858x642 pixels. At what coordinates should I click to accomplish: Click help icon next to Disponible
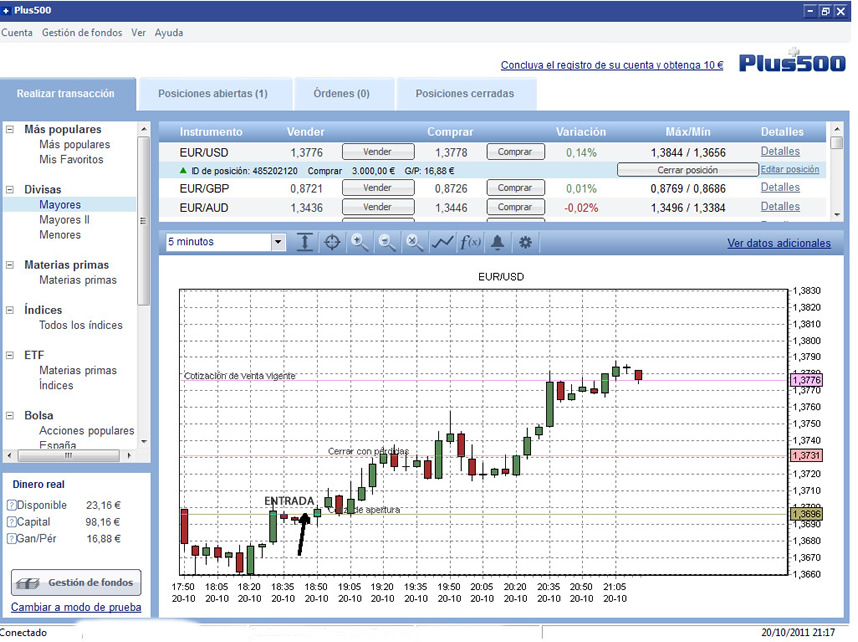coord(12,505)
